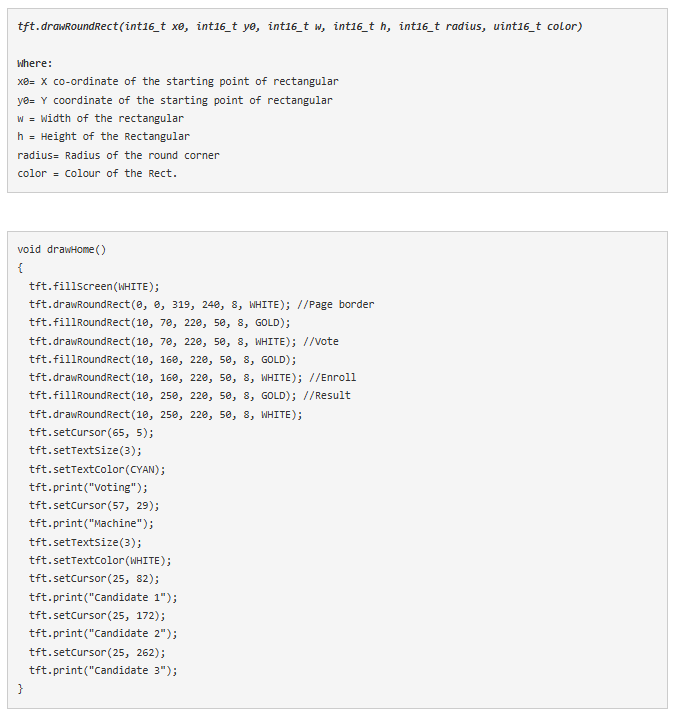Select the tft.print("Candidate 1") line
The image size is (677, 715).
click(x=103, y=597)
